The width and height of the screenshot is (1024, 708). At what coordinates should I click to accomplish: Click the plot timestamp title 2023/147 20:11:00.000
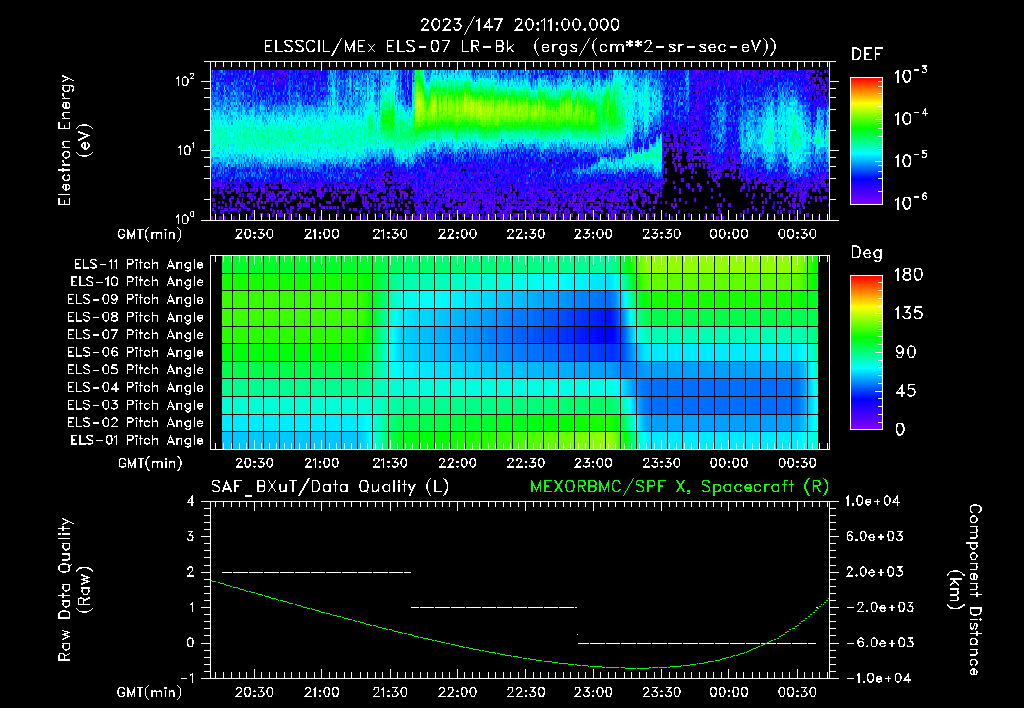click(520, 25)
